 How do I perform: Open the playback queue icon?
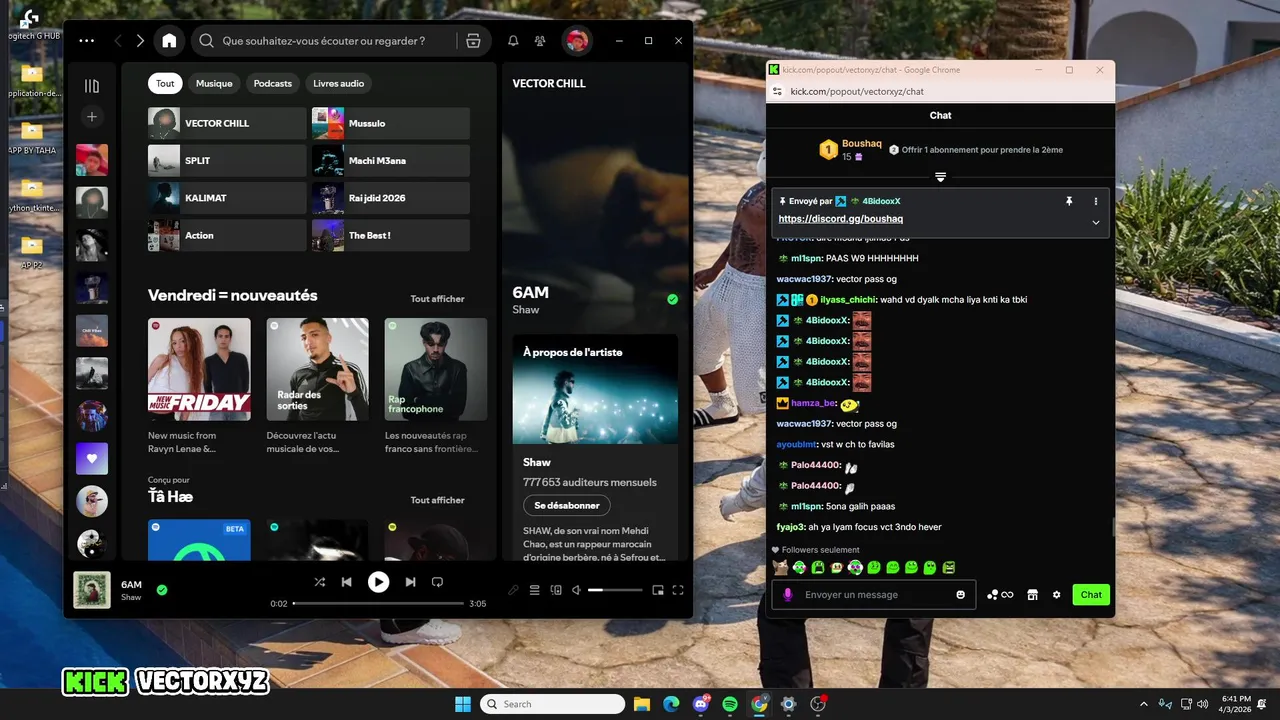(x=534, y=590)
